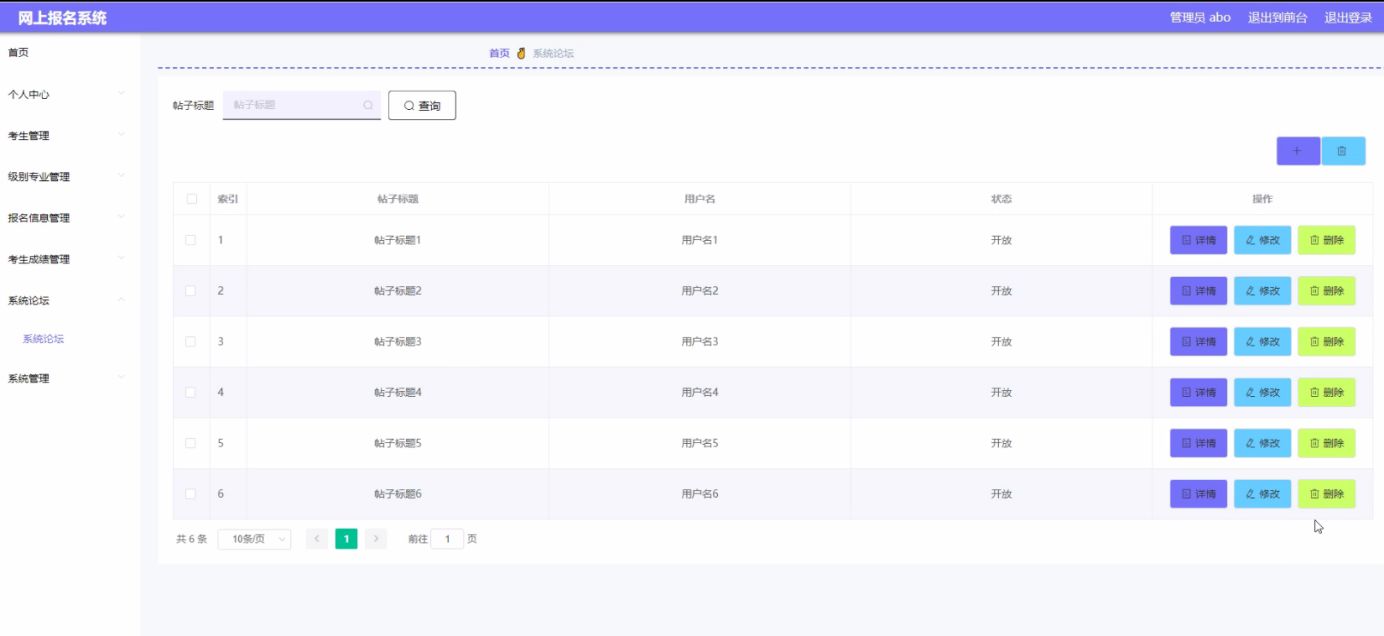Click the cell 帖子标题5
Image resolution: width=1384 pixels, height=636 pixels.
398,443
